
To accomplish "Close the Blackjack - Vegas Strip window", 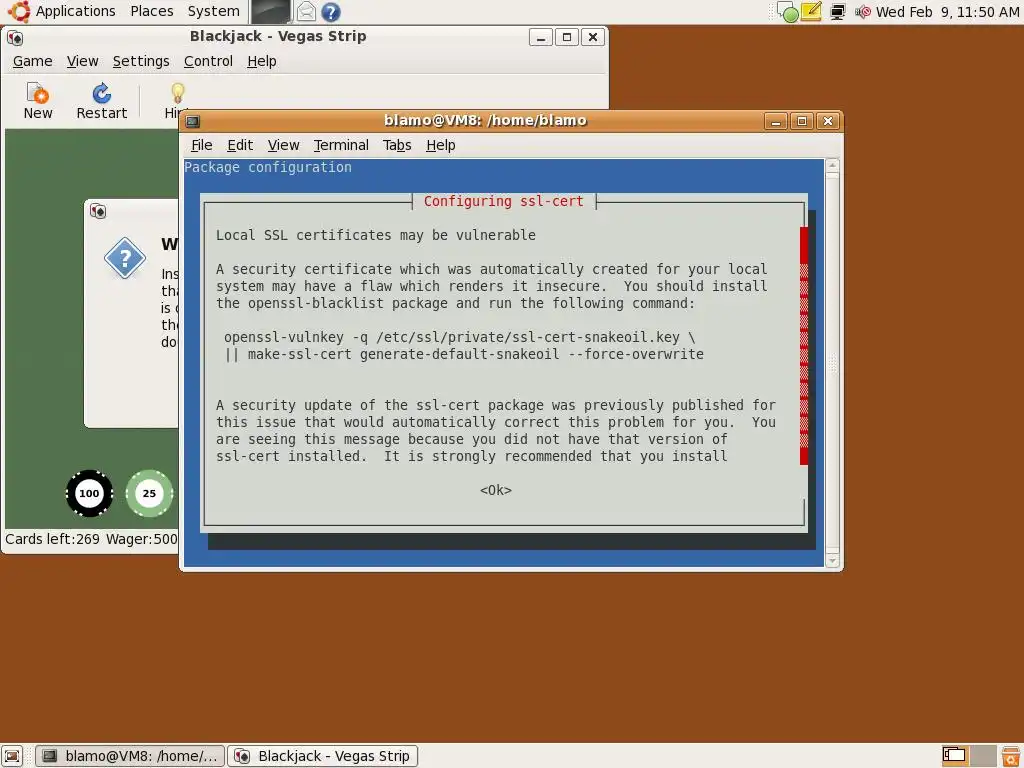I will click(x=593, y=37).
